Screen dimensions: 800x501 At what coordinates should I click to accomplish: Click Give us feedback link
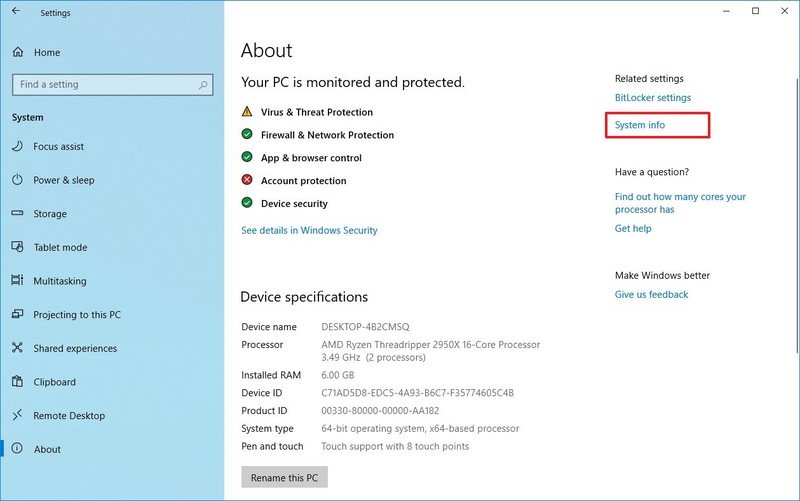(651, 295)
